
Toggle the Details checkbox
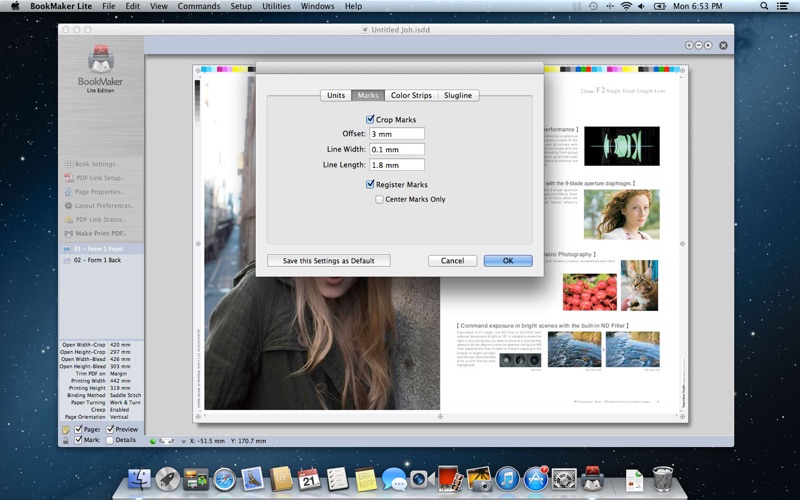click(110, 440)
